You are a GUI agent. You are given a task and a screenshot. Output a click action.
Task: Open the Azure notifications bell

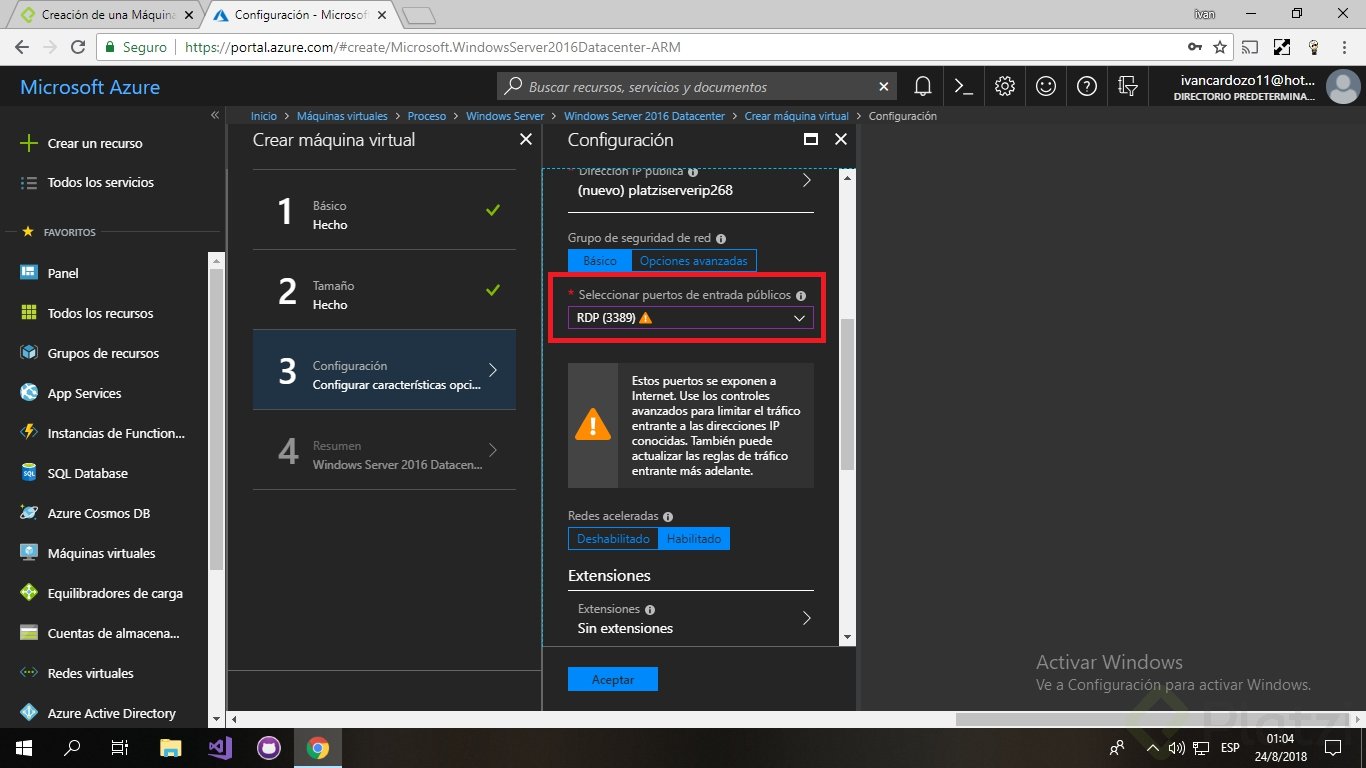(x=923, y=87)
